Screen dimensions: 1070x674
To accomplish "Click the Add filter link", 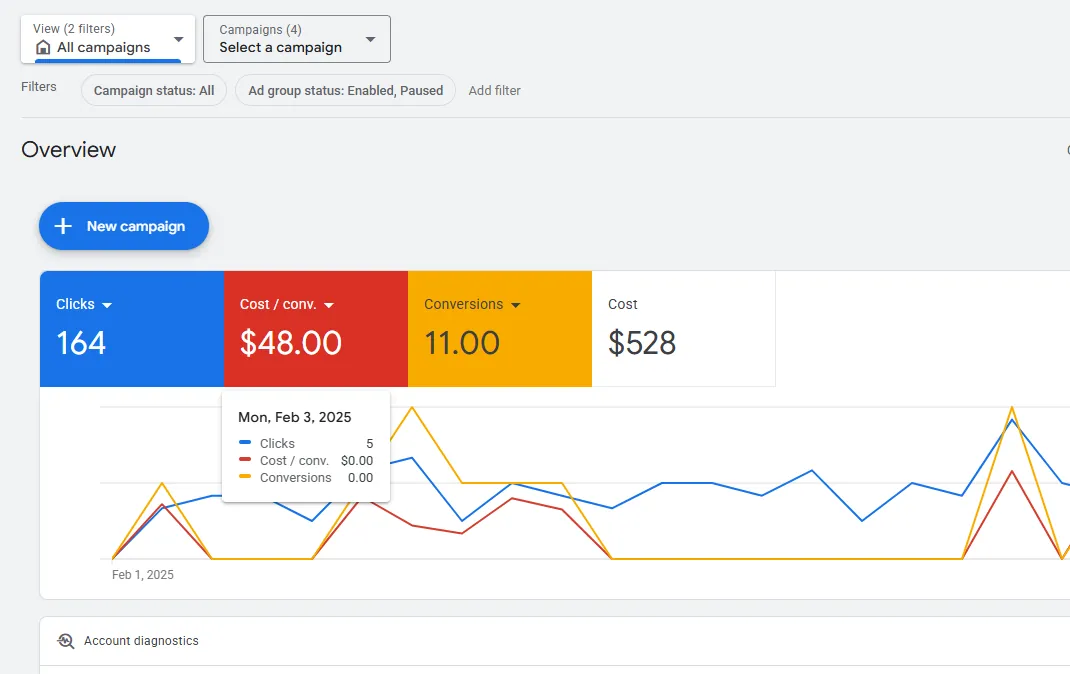I will [x=494, y=90].
